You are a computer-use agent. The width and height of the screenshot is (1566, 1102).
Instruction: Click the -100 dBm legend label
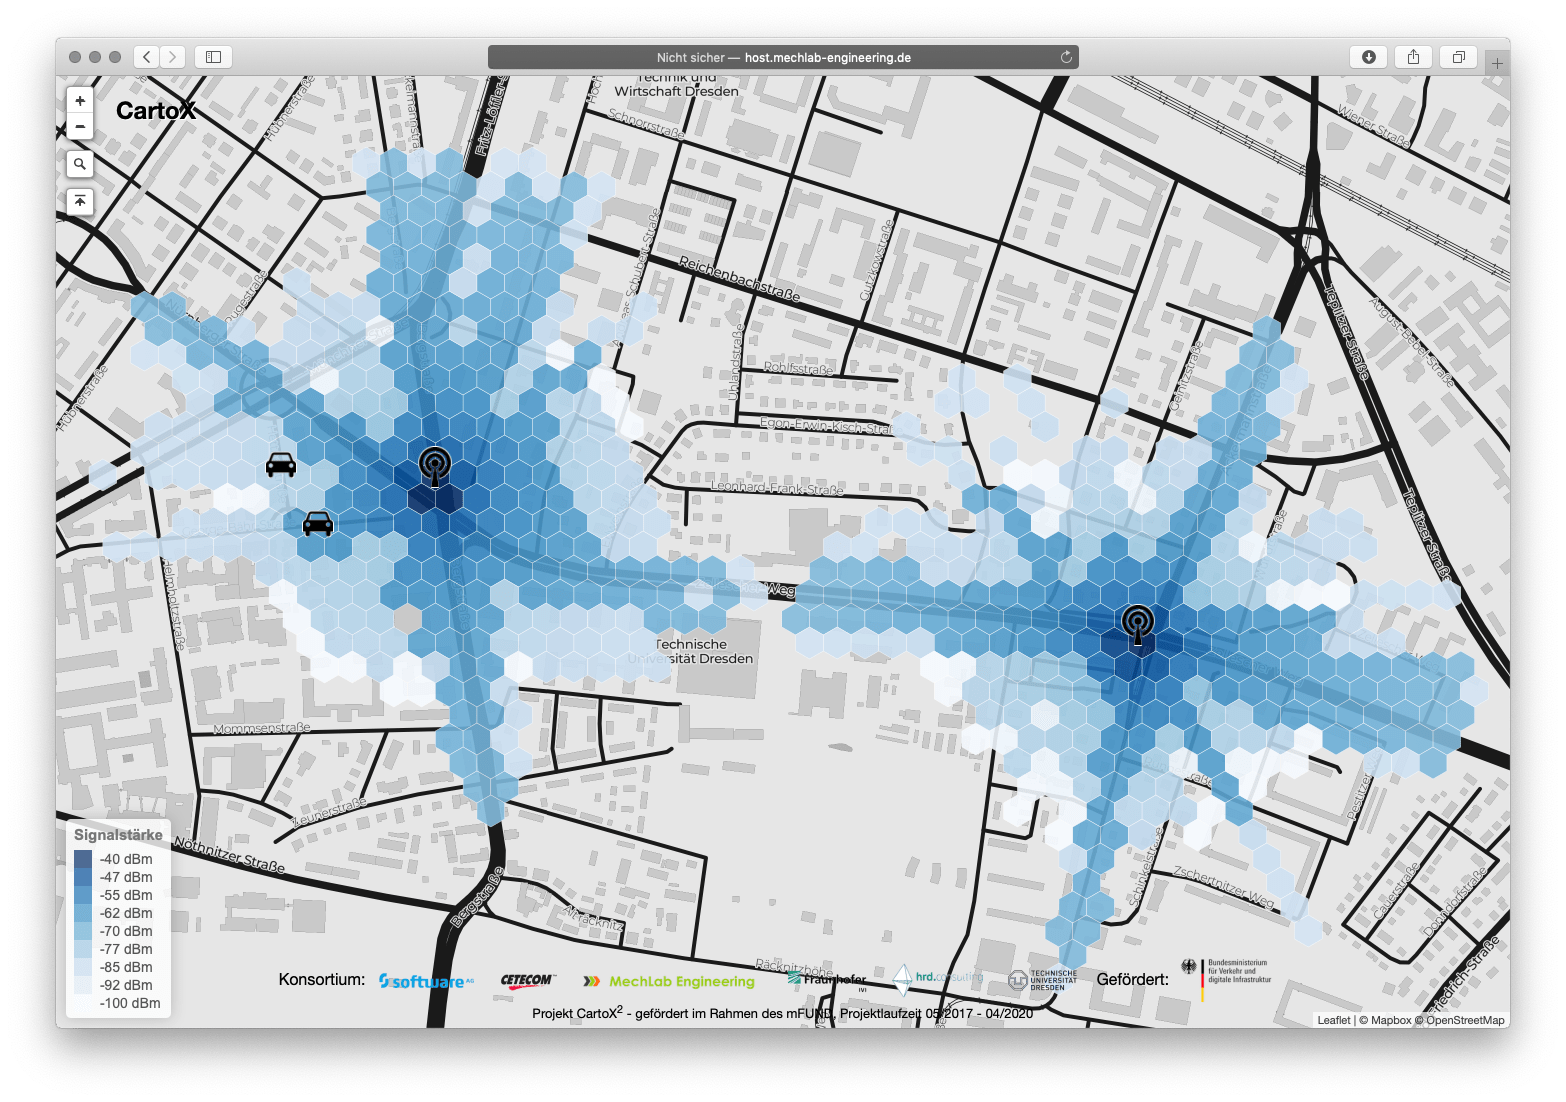click(x=130, y=1003)
